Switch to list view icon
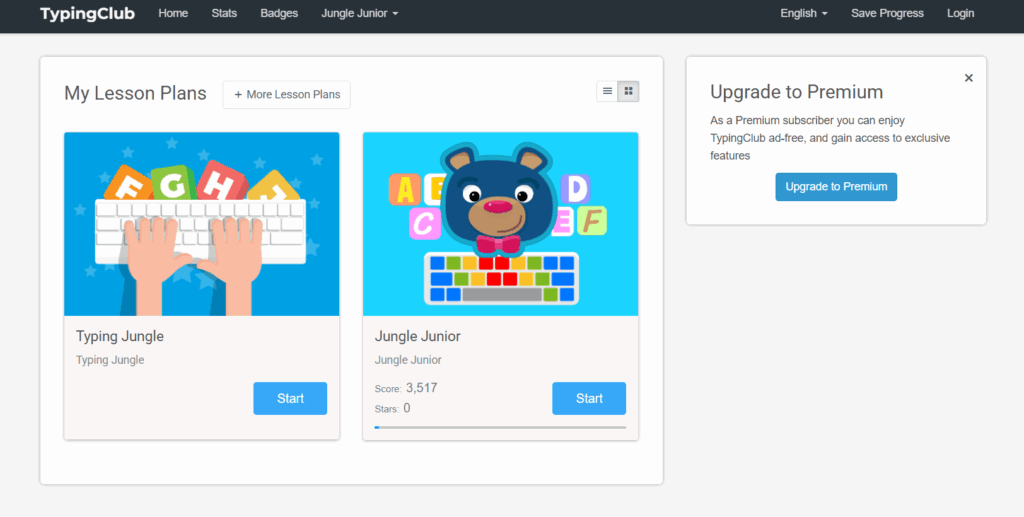The width and height of the screenshot is (1024, 517). pyautogui.click(x=607, y=91)
